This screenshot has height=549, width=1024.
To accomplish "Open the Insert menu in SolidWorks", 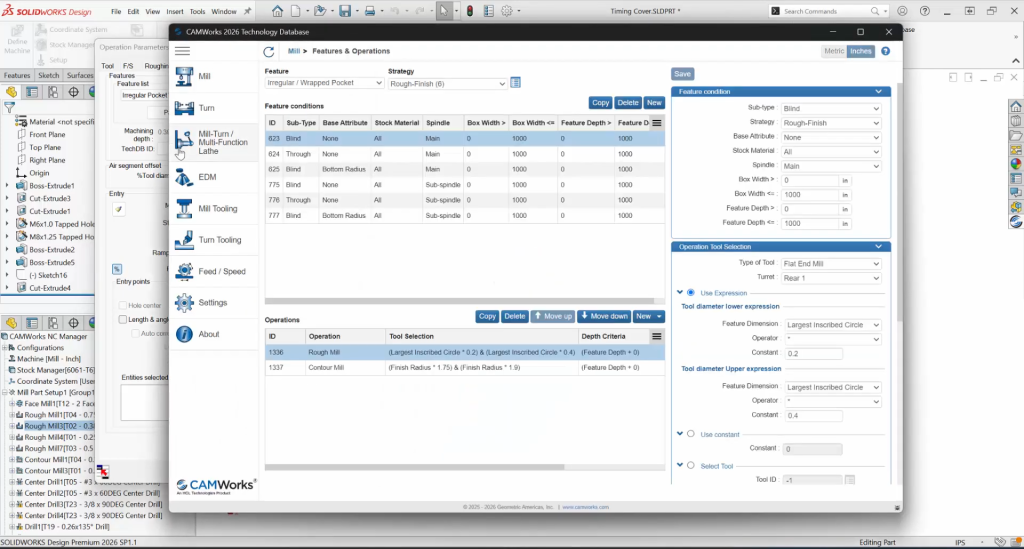I will pyautogui.click(x=174, y=12).
